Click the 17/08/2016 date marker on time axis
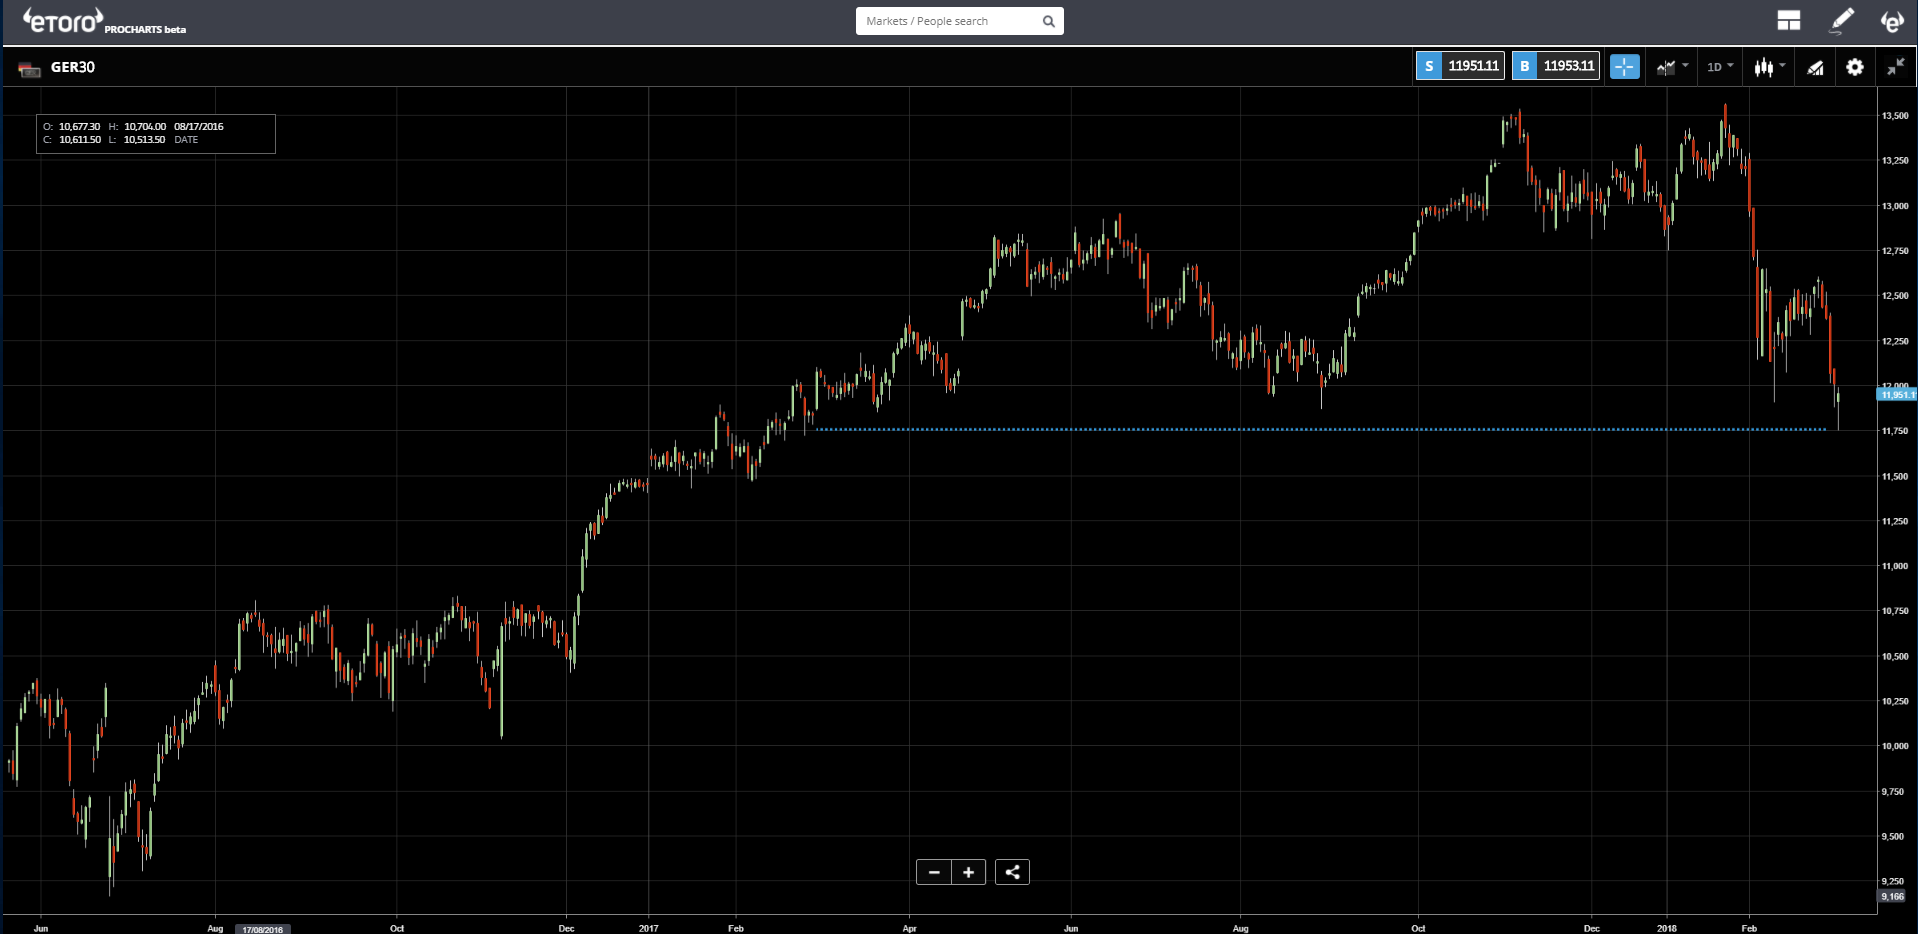The height and width of the screenshot is (934, 1918). point(262,929)
